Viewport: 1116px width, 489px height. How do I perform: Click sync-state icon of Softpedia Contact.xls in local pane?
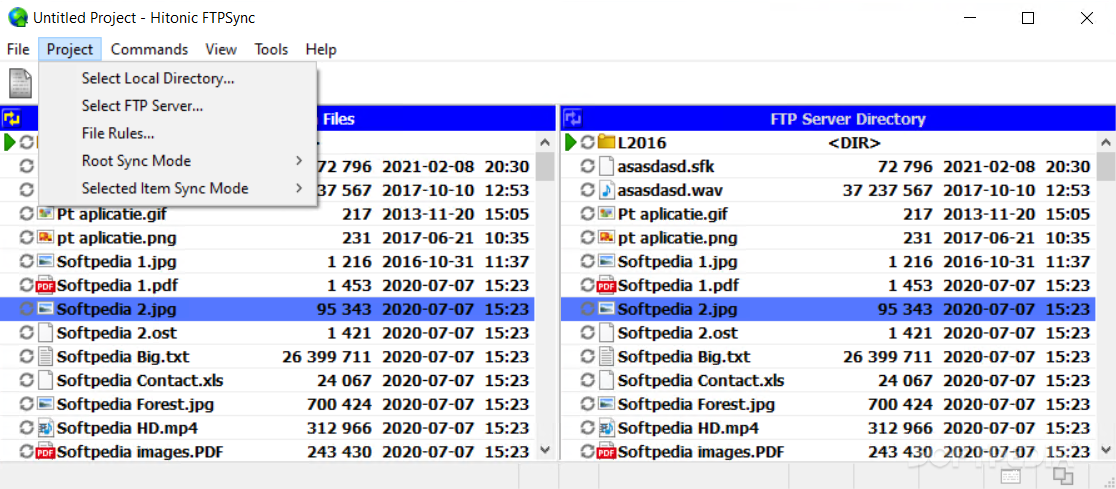click(x=27, y=380)
